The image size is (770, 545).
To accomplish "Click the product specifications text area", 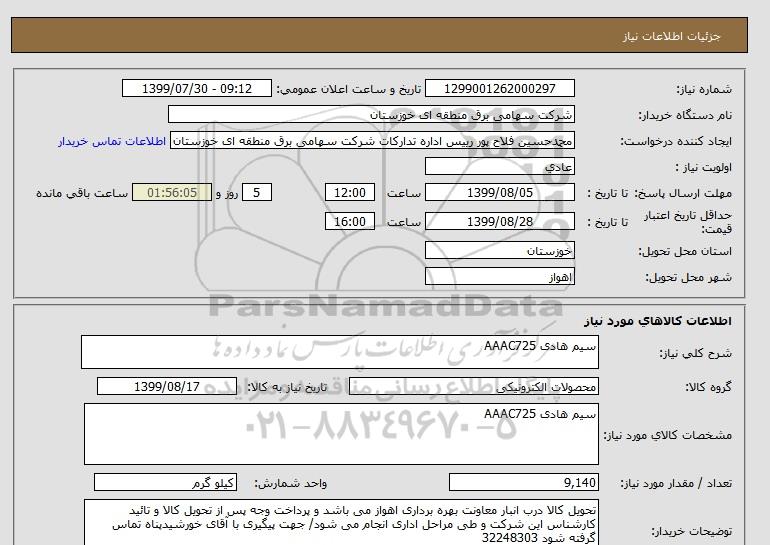I will [341, 434].
